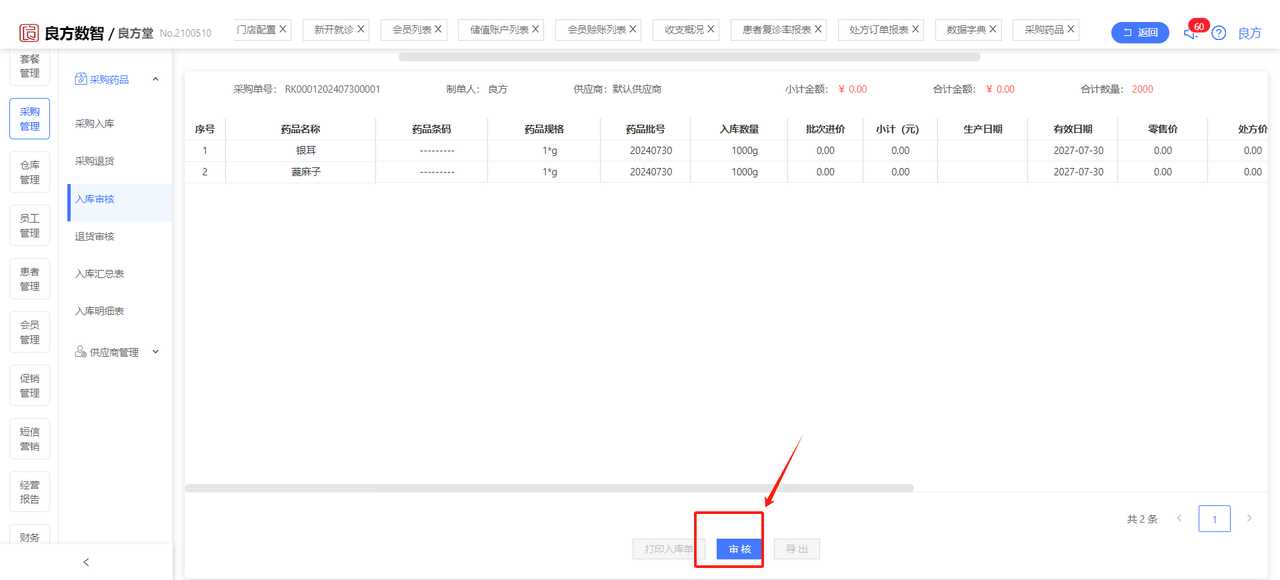Screen dimensions: 1280x580
Task: Click the 返回 button
Action: [x=1140, y=33]
